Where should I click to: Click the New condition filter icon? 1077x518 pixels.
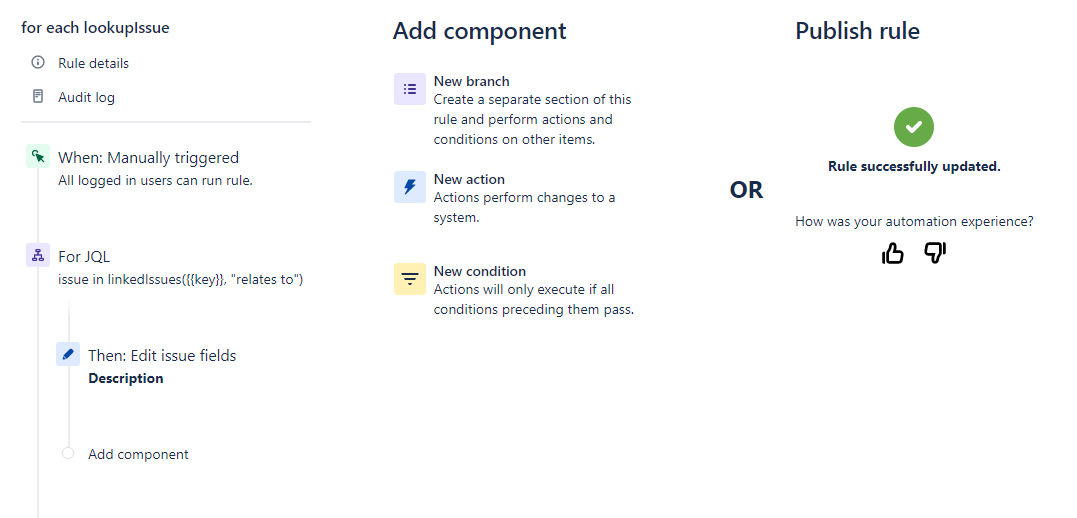point(410,279)
